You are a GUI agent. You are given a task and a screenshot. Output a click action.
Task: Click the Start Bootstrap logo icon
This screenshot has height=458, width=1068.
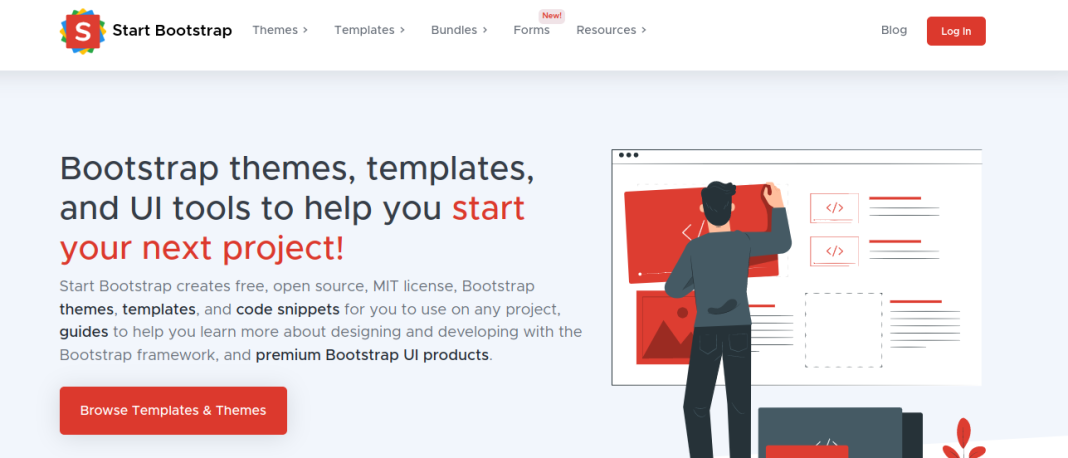point(82,31)
